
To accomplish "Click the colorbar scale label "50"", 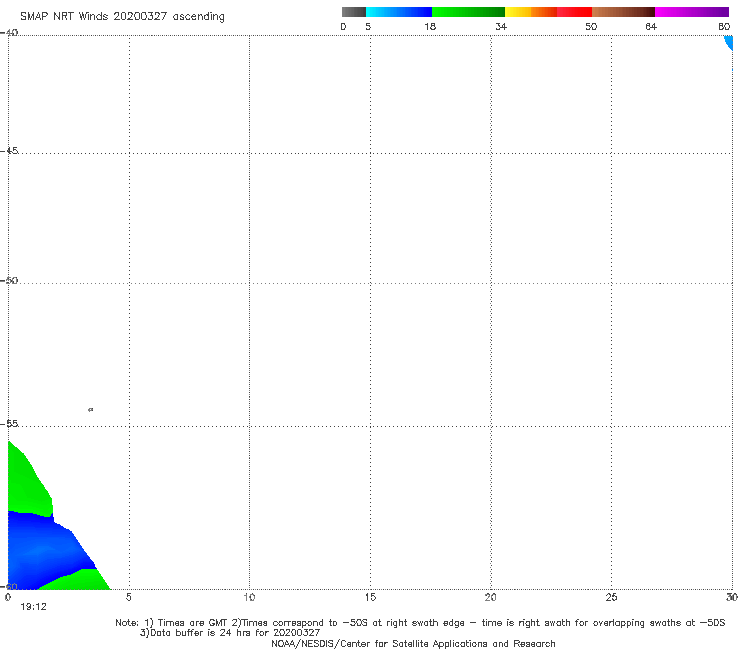I will pos(591,26).
